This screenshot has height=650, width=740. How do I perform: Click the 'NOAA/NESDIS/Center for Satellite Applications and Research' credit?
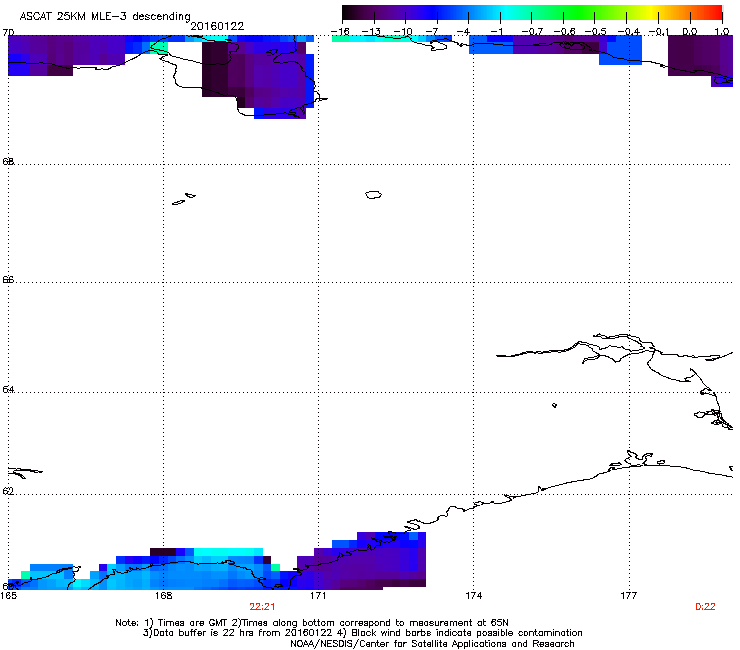tap(432, 643)
